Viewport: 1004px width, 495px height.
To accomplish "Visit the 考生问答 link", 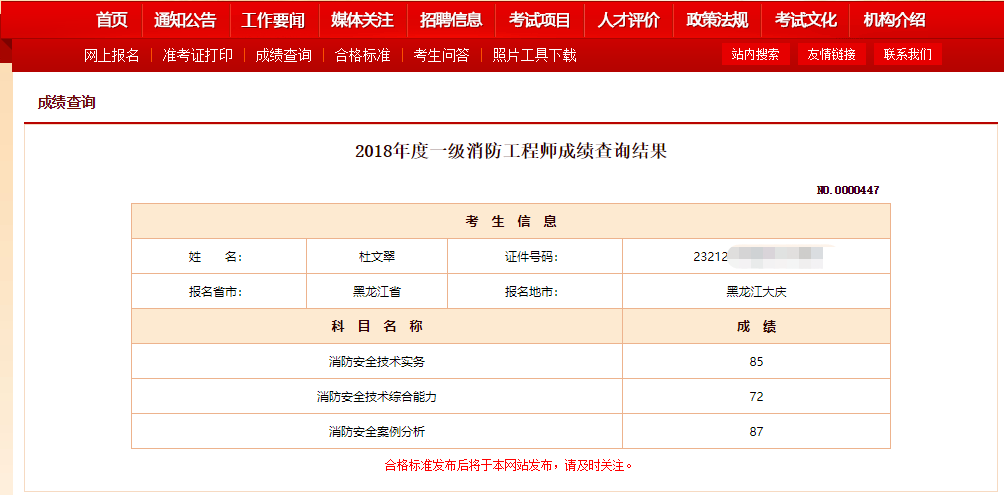I will coord(441,55).
